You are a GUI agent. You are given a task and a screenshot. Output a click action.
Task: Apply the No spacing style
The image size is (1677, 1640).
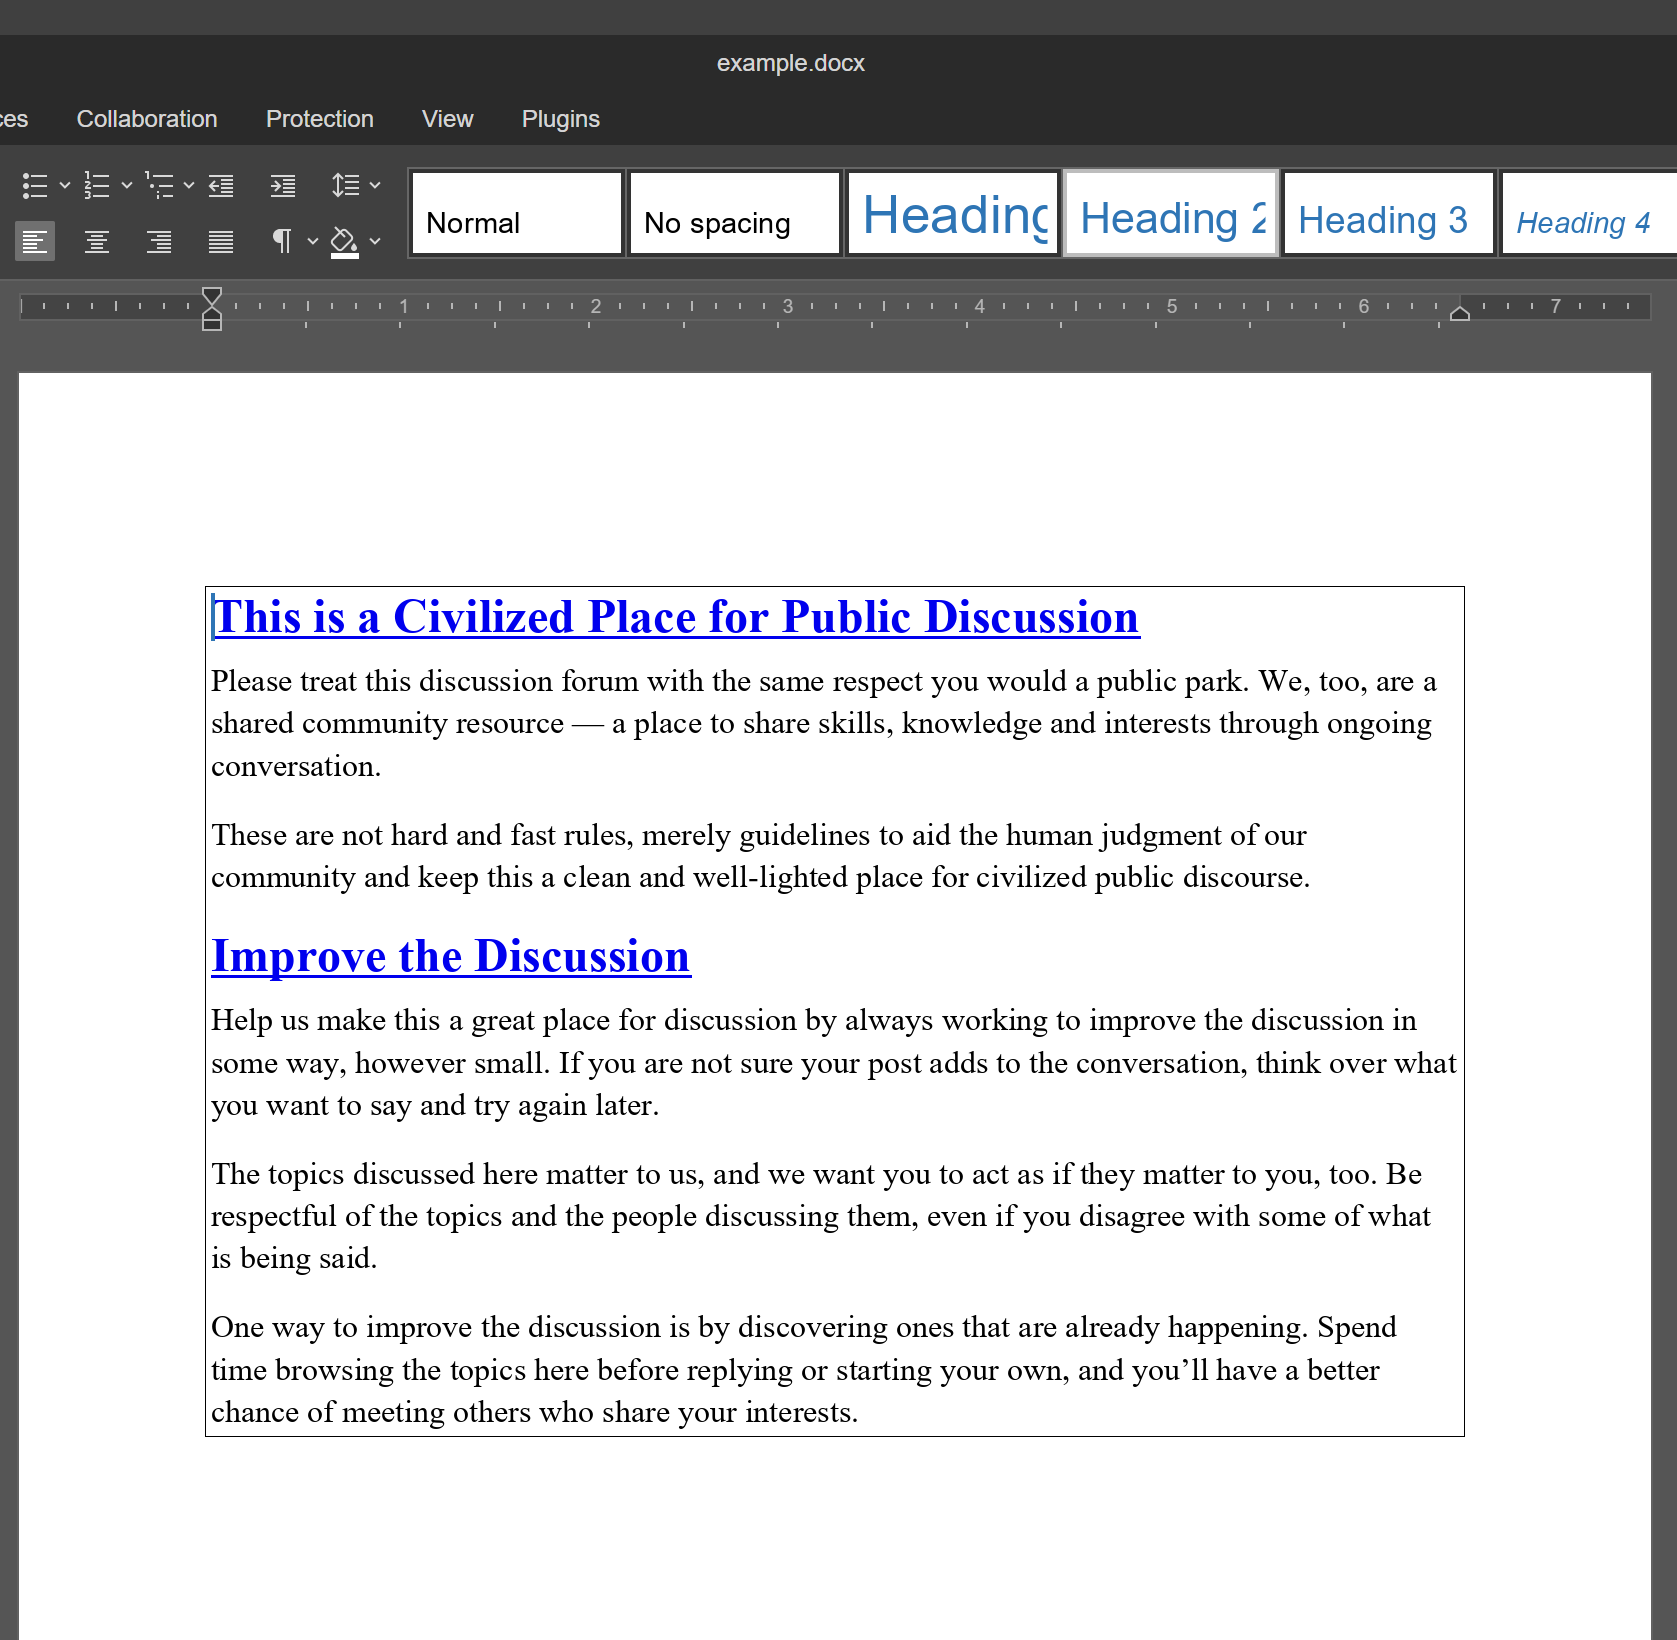click(735, 214)
